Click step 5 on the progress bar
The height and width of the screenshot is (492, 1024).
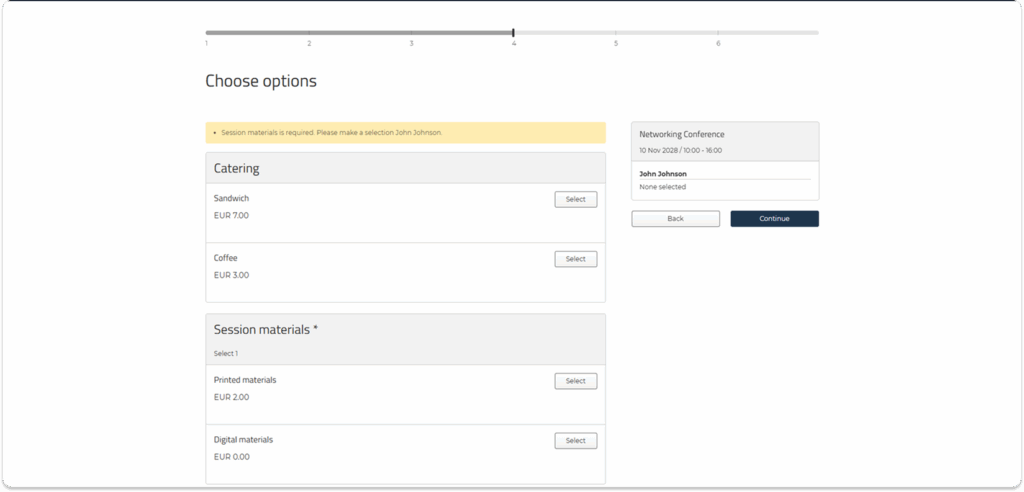click(x=616, y=43)
